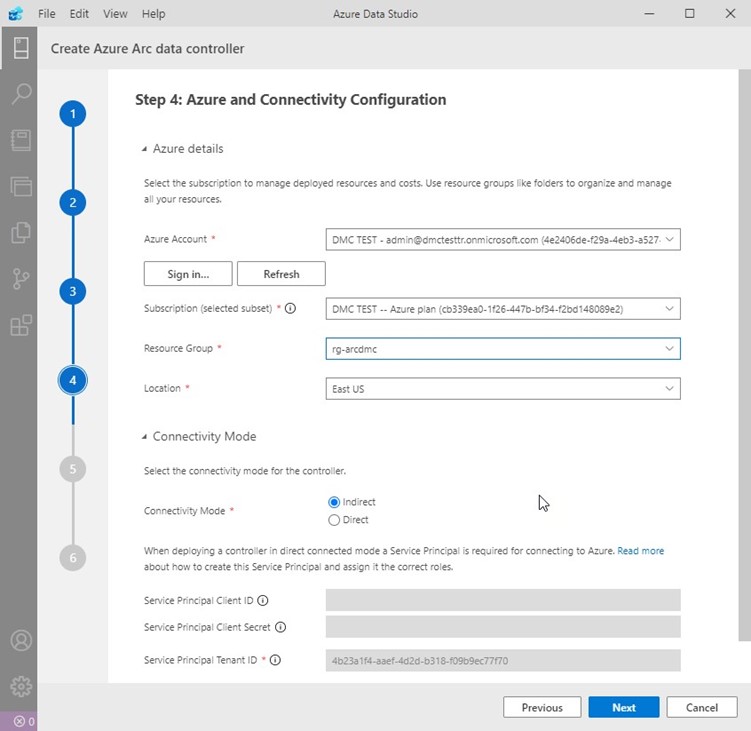Click Service Principal Client Secret info icon

coord(280,627)
